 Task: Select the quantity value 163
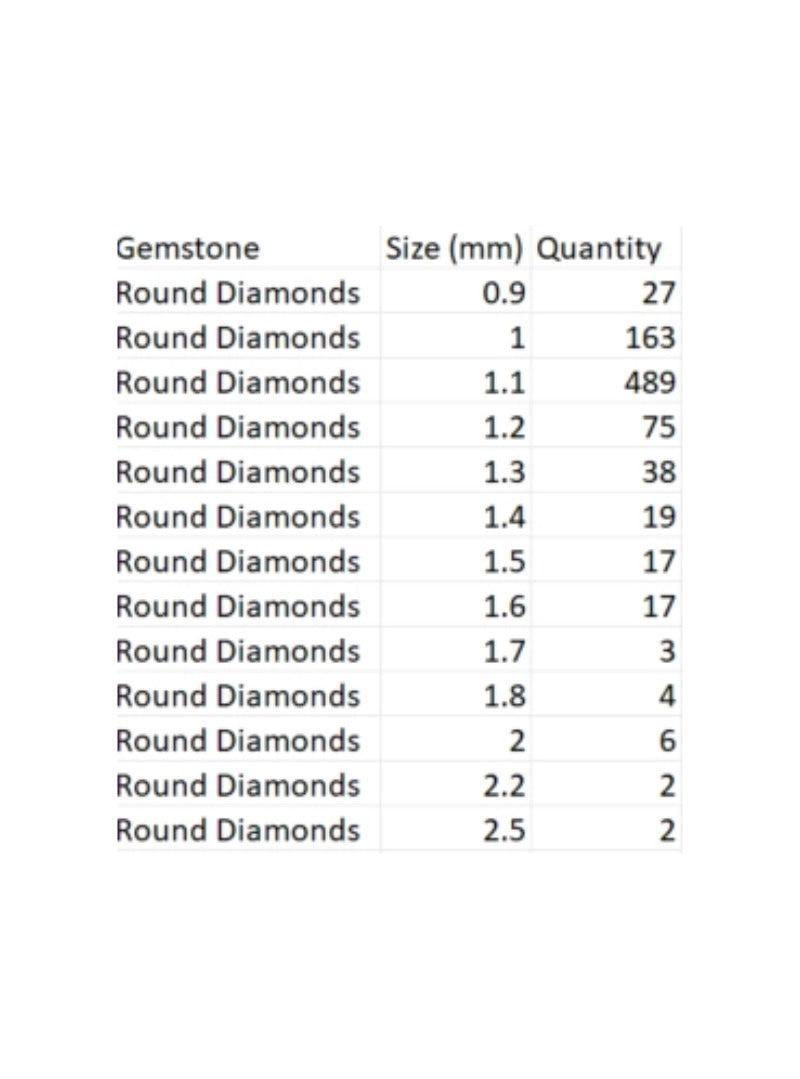650,338
